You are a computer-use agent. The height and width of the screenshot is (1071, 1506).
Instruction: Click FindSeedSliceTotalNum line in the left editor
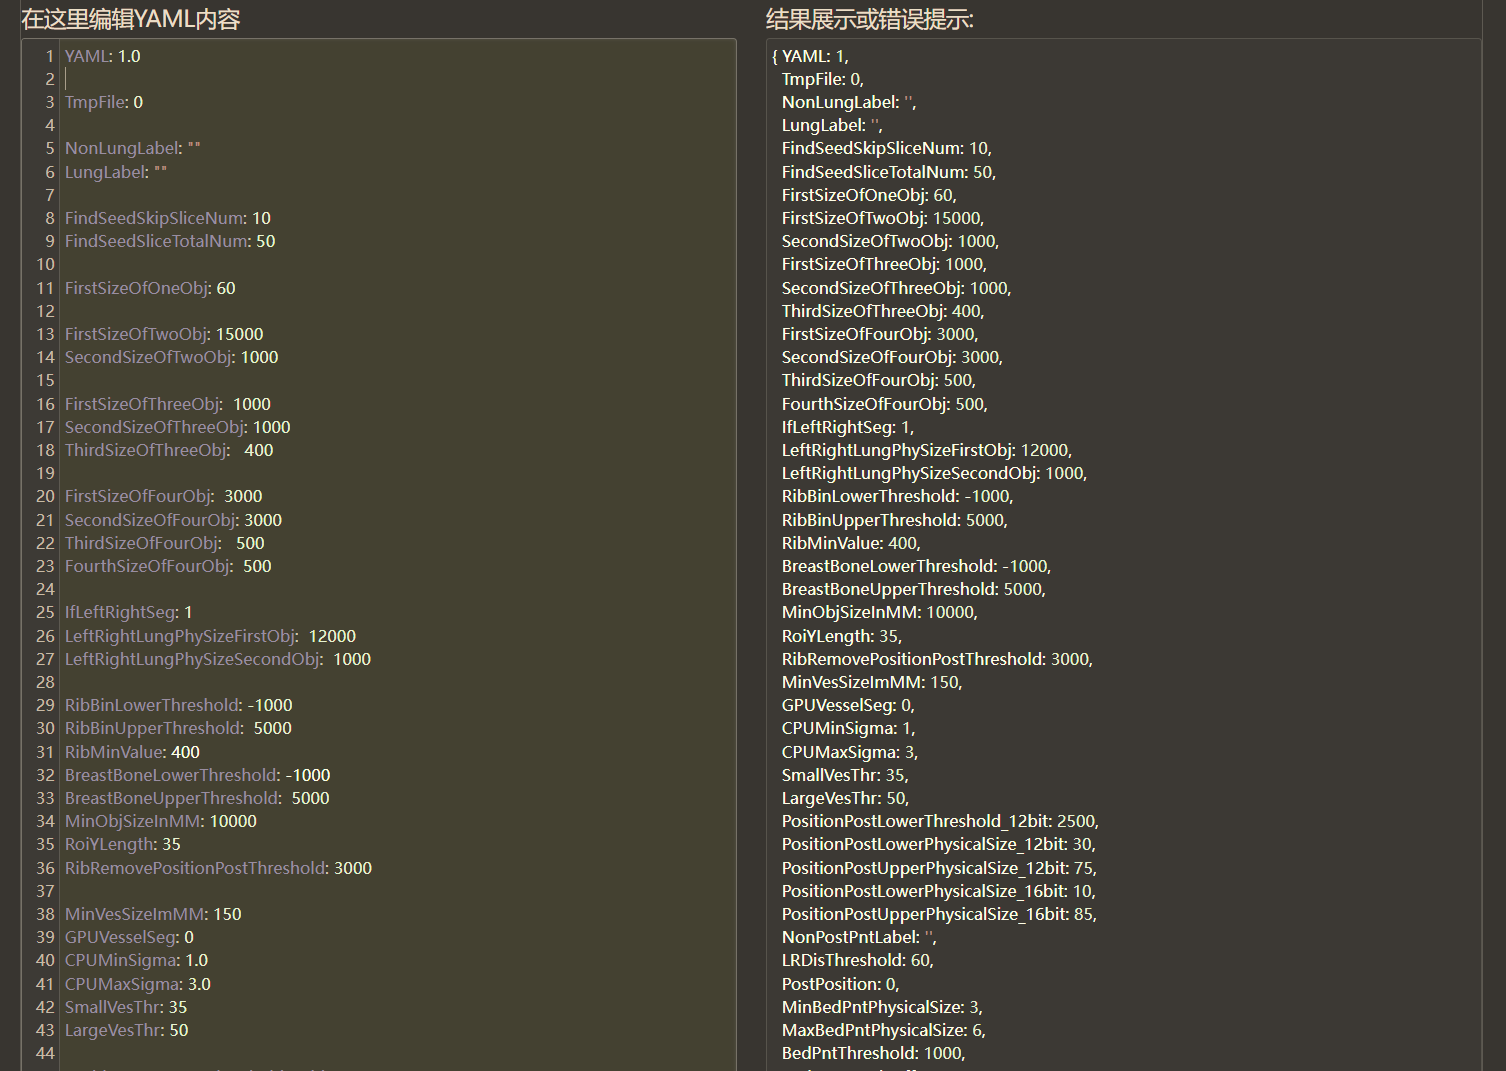click(170, 241)
